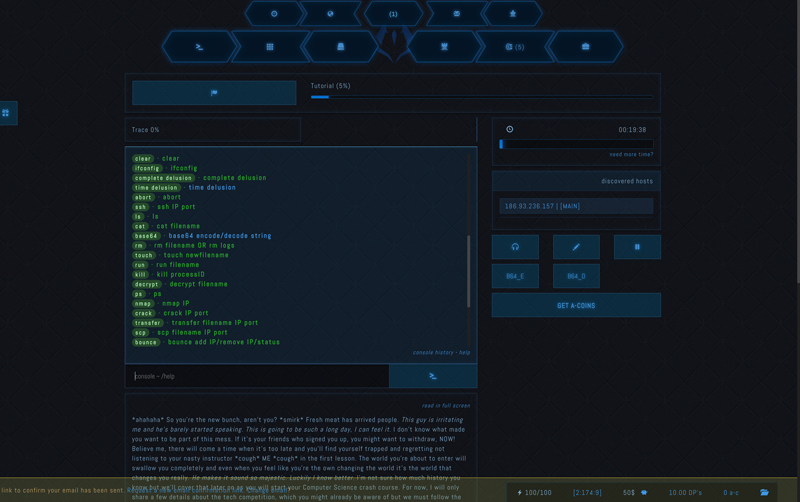Open the gift icon on left edge
The width and height of the screenshot is (800, 502).
(6, 113)
